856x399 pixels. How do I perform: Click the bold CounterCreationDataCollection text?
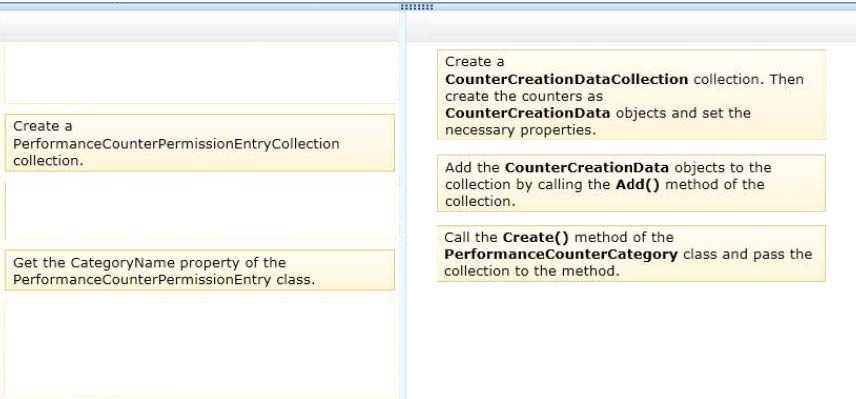(x=567, y=79)
